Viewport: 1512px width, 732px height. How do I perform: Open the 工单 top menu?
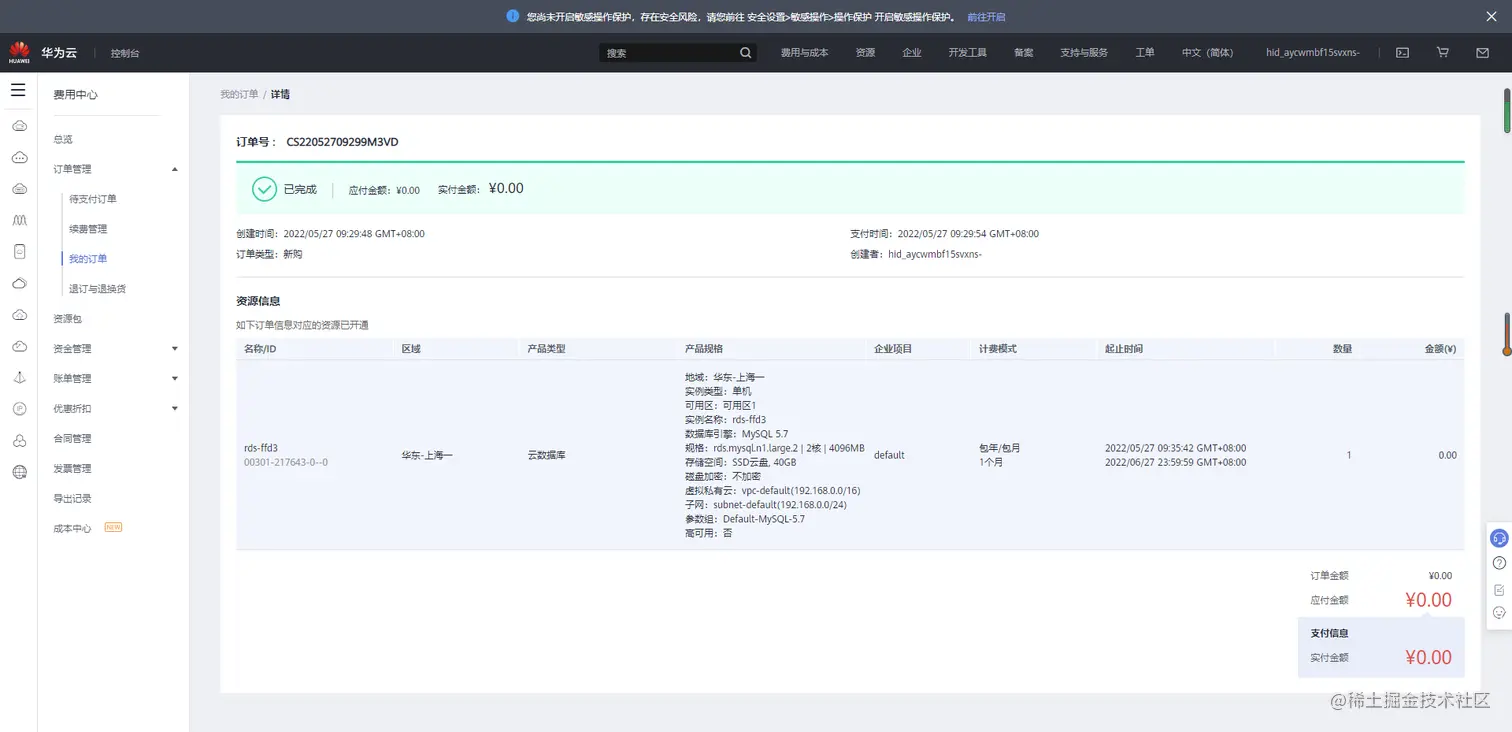pyautogui.click(x=1145, y=53)
